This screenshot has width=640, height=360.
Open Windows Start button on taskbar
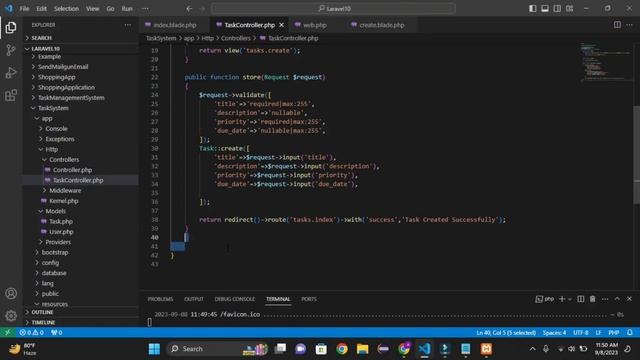tap(154, 349)
